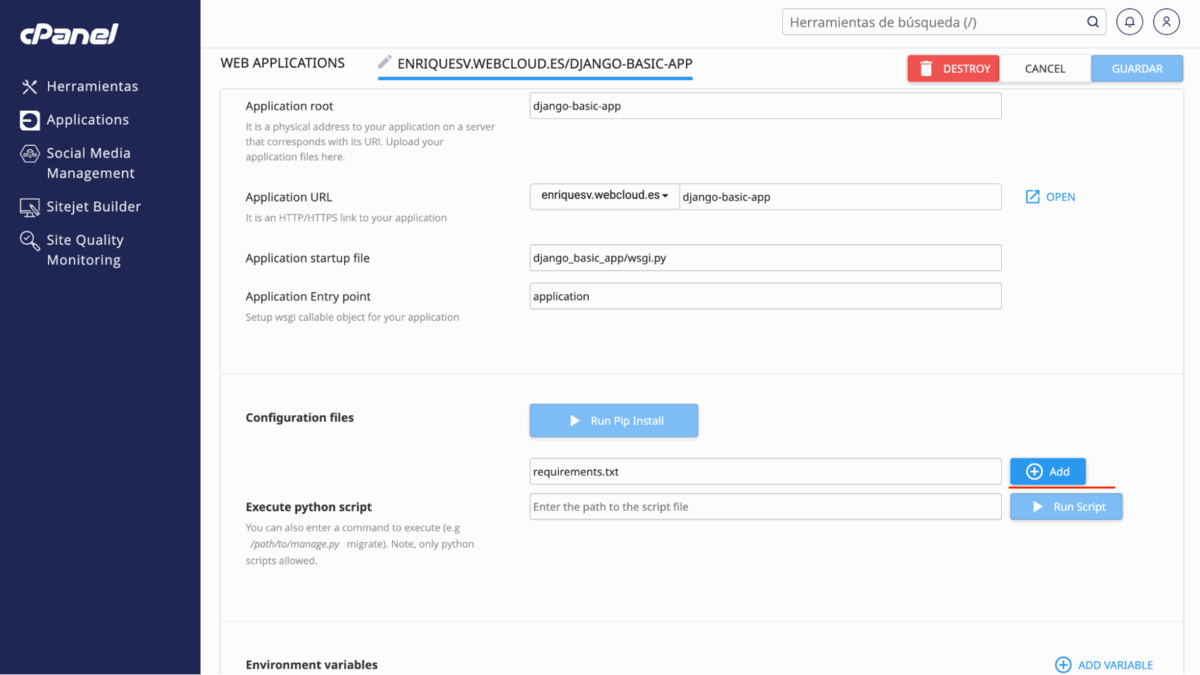Image resolution: width=1200 pixels, height=675 pixels.
Task: Open the notifications bell
Action: tap(1130, 22)
